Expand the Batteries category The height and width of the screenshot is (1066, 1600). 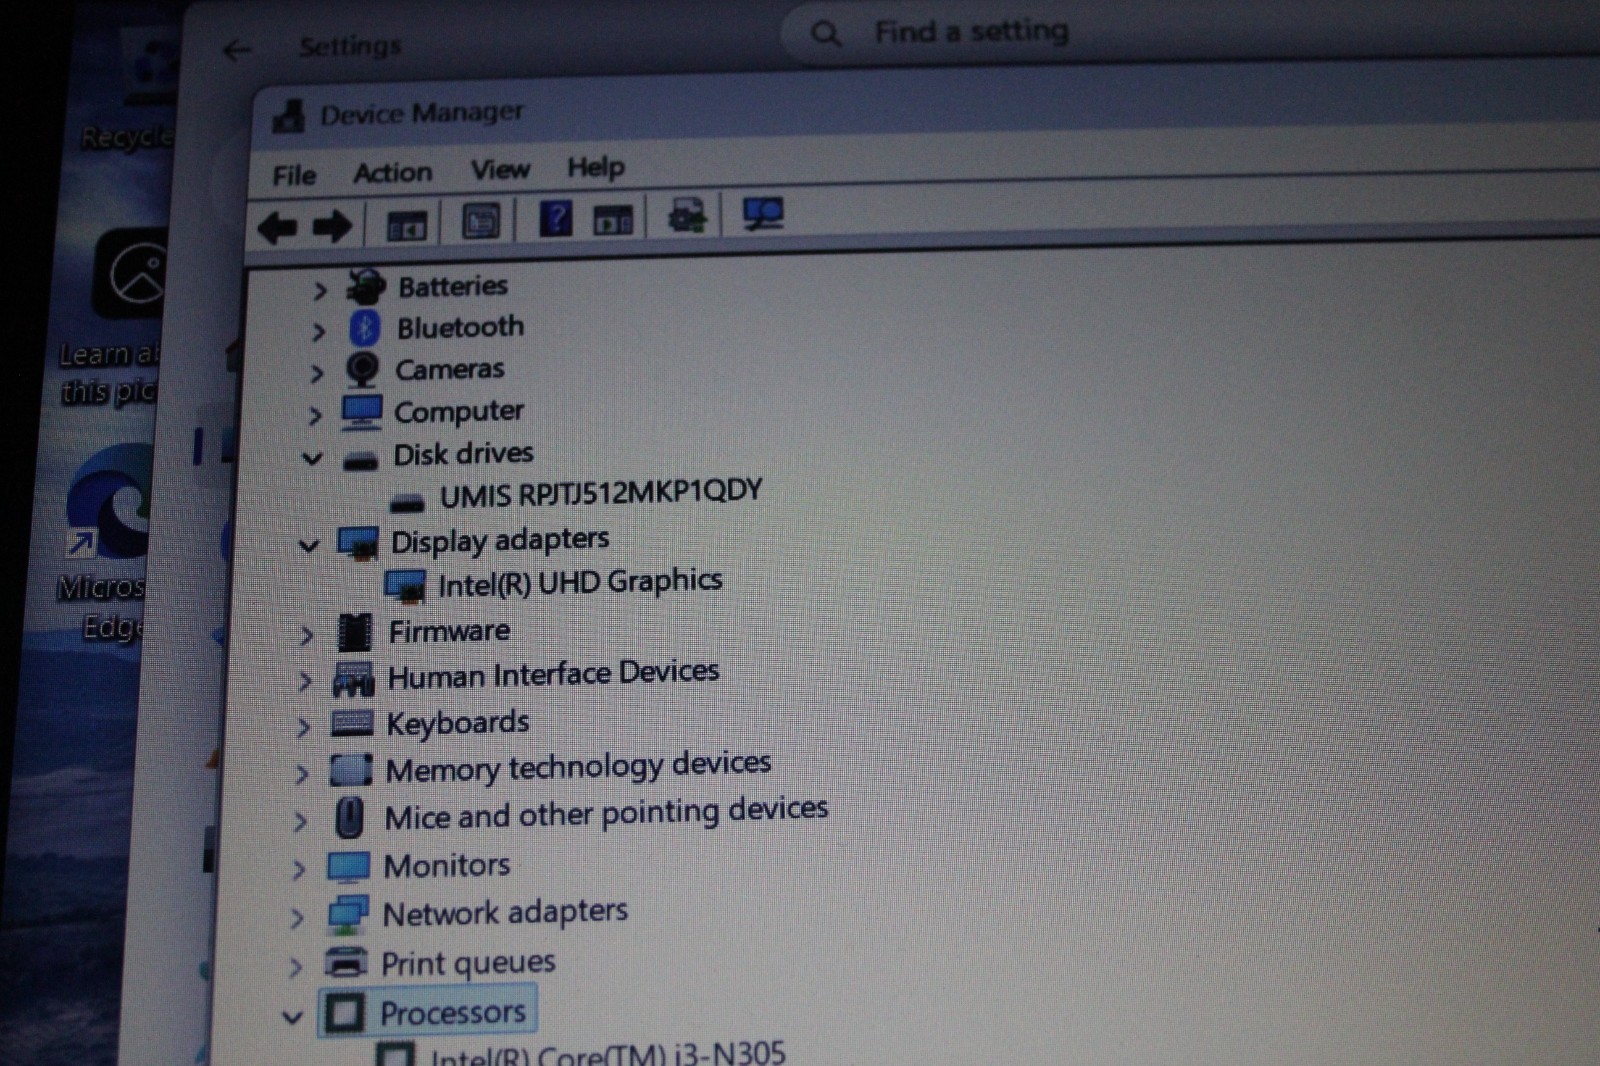tap(320, 291)
